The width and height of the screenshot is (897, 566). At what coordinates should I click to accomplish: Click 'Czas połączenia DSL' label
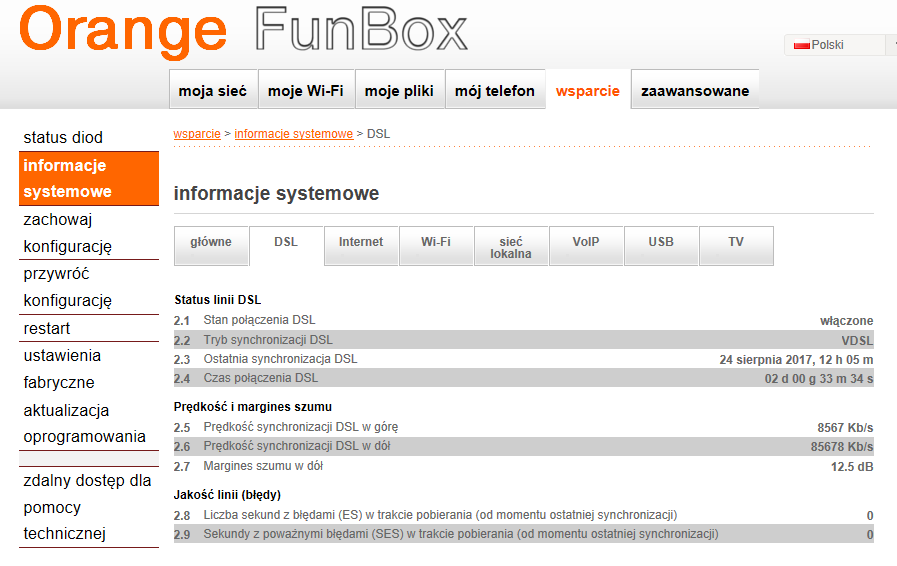click(261, 378)
